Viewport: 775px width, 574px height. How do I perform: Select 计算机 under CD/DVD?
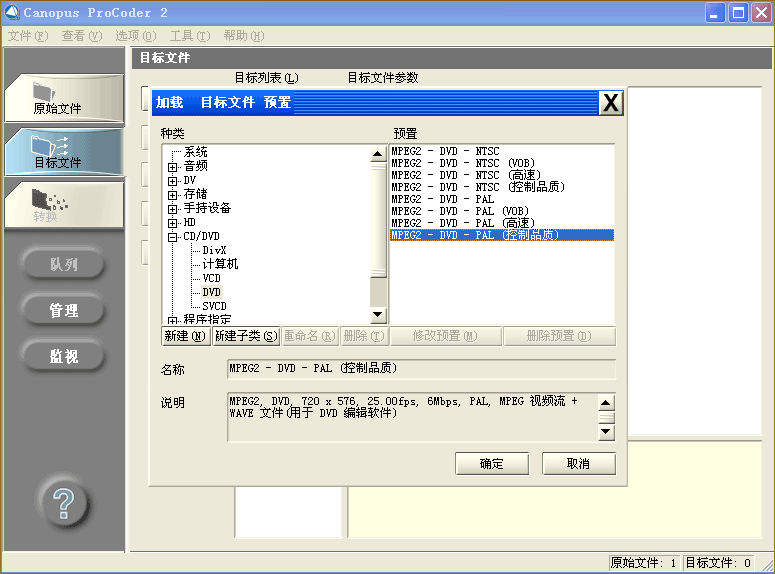click(x=220, y=264)
